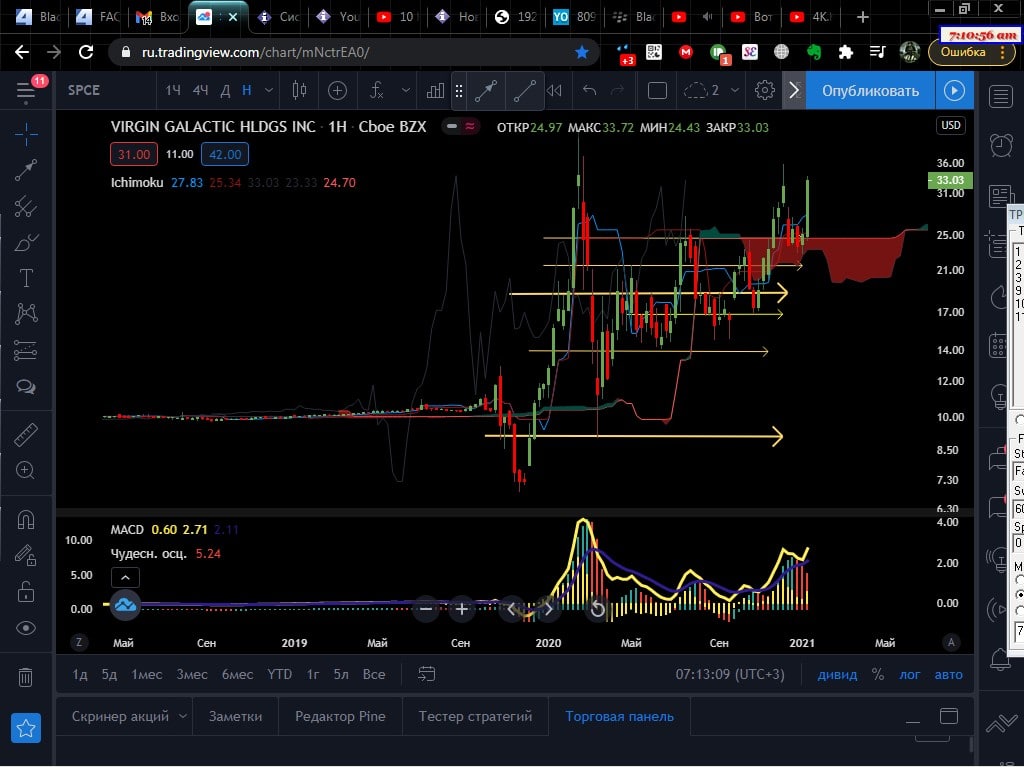Screen dimensions: 1024x768
Task: Open the speech bubble icons tool
Action: (x=26, y=387)
